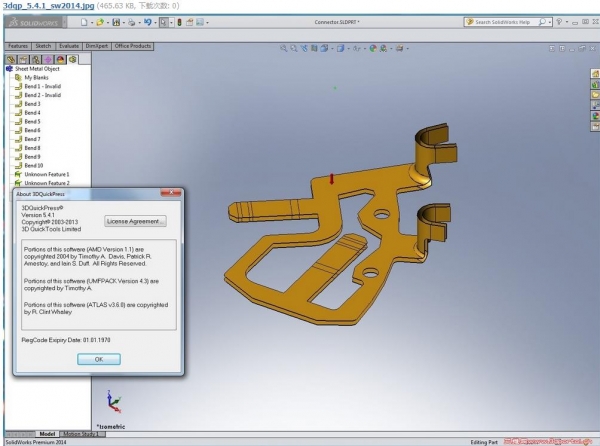This screenshot has width=600, height=446.
Task: Click the Search magnifier icon in help box
Action: click(542, 22)
